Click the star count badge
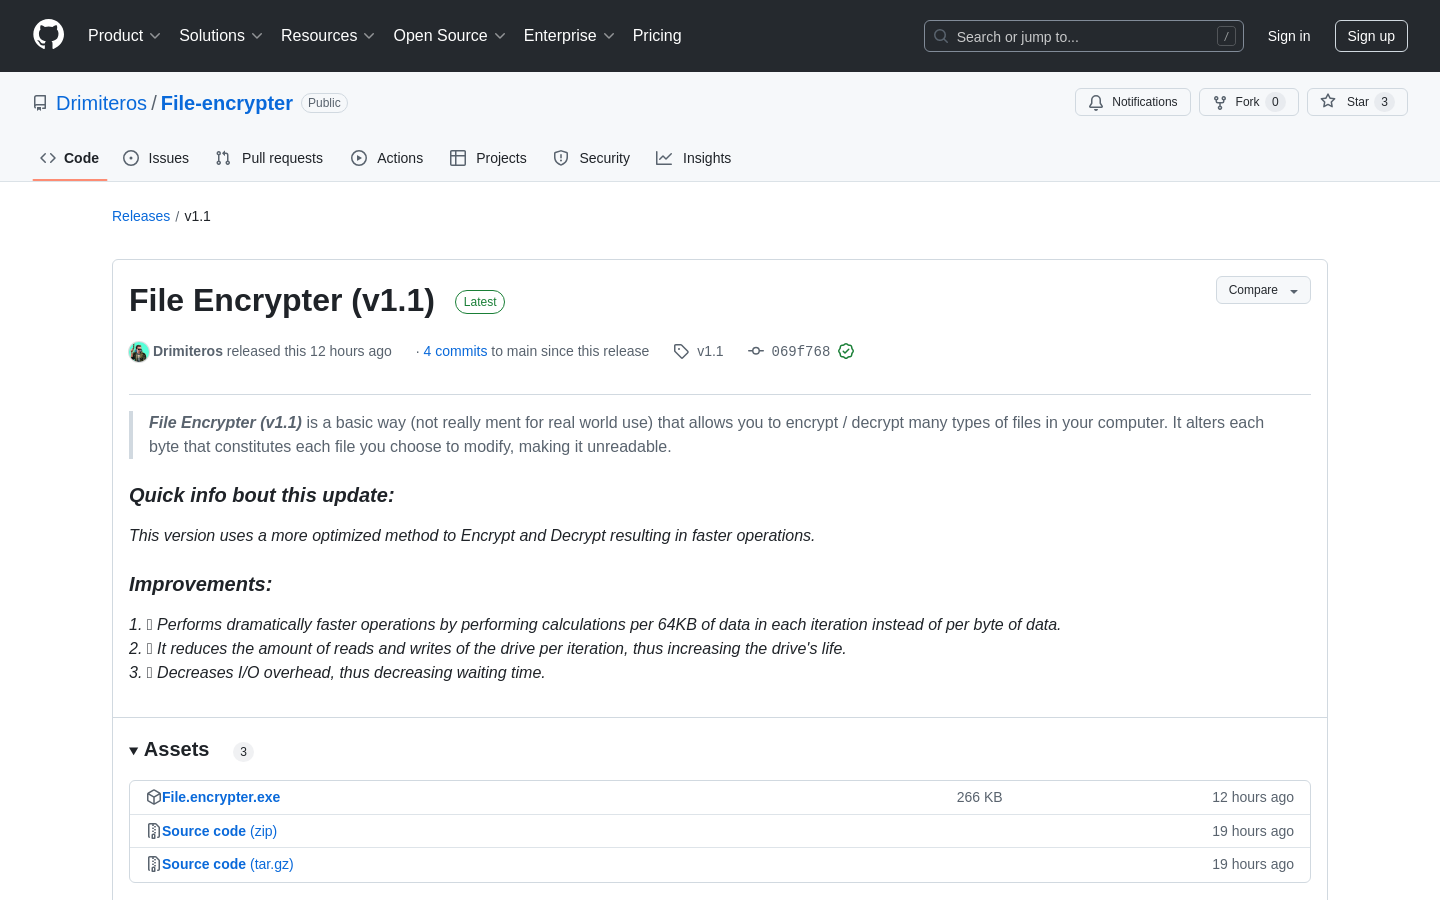 tap(1384, 102)
